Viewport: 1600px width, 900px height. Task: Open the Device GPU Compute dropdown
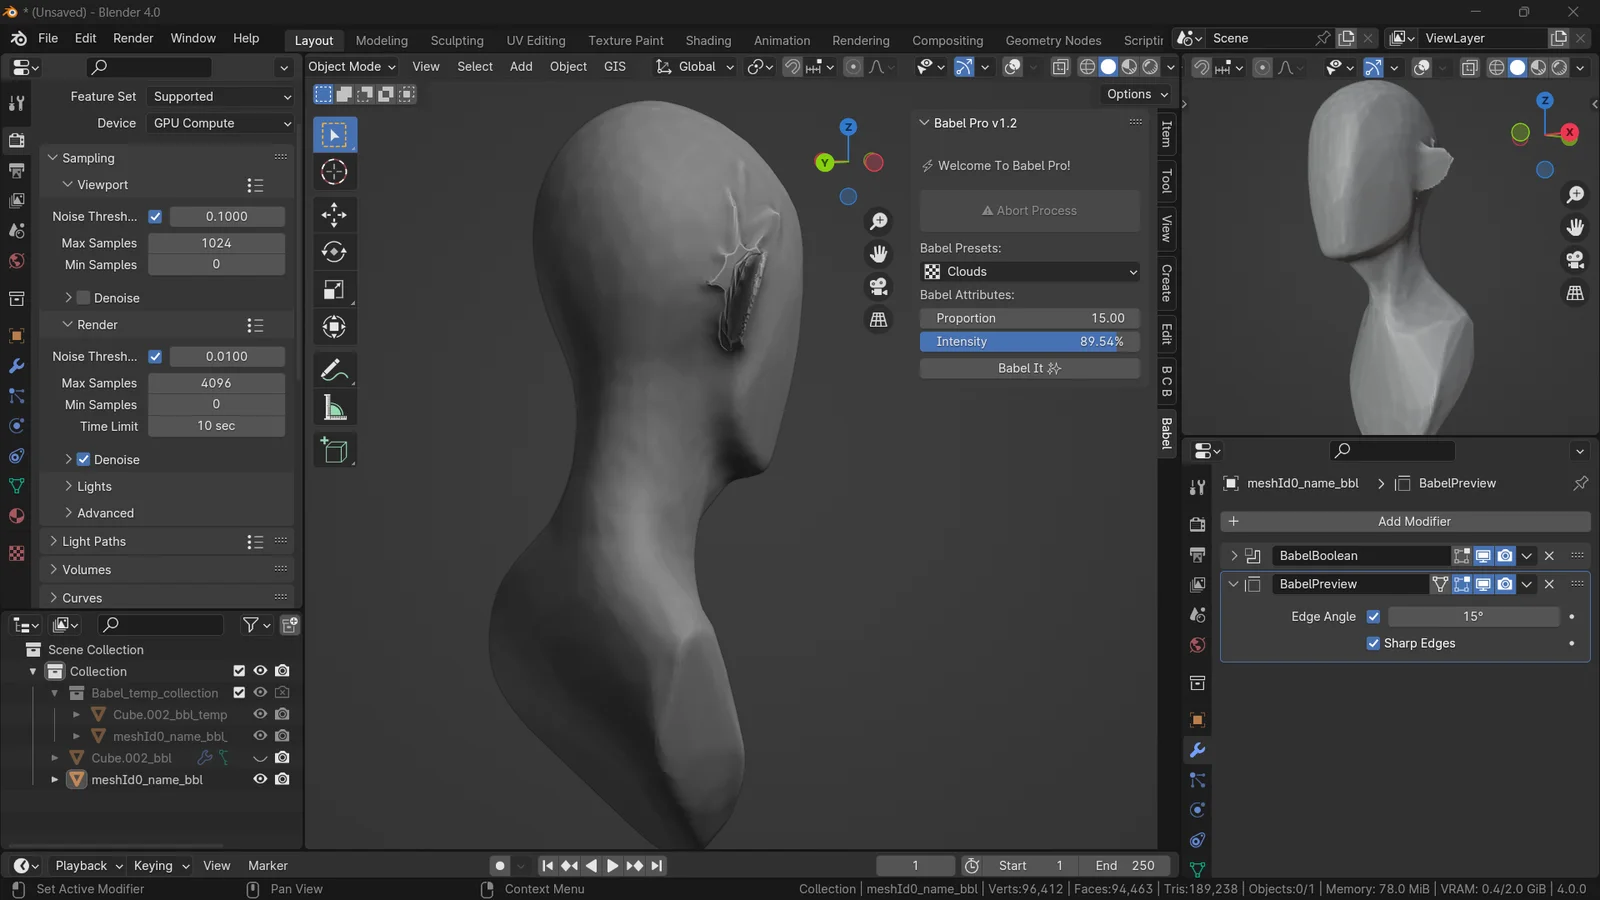(x=221, y=123)
